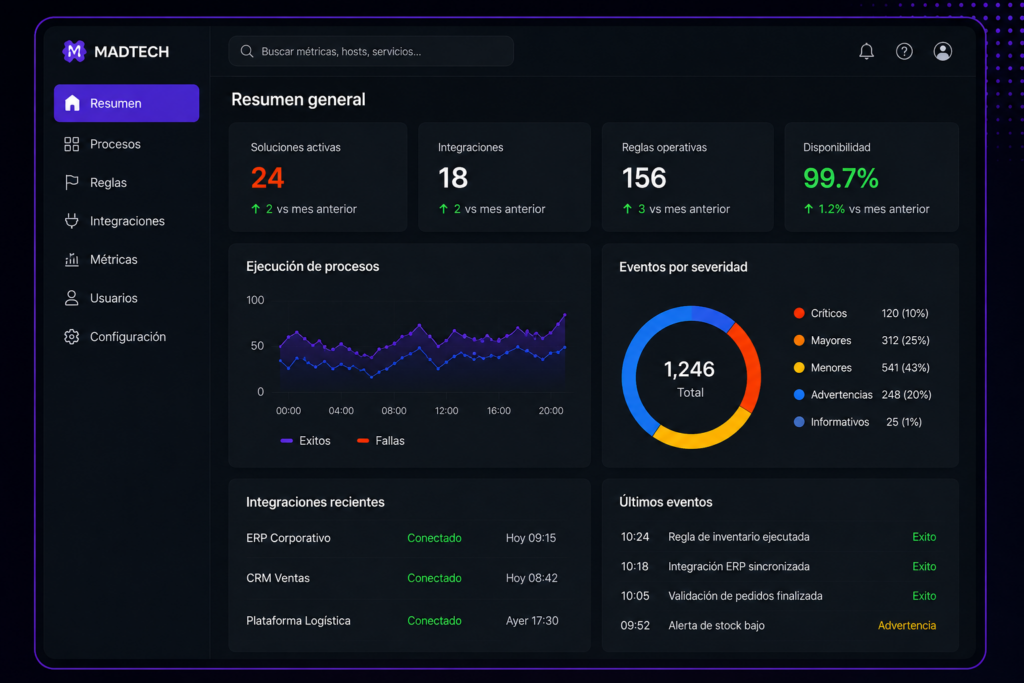This screenshot has width=1024, height=683.
Task: Click the chart icon beside Métricas
Action: click(72, 260)
